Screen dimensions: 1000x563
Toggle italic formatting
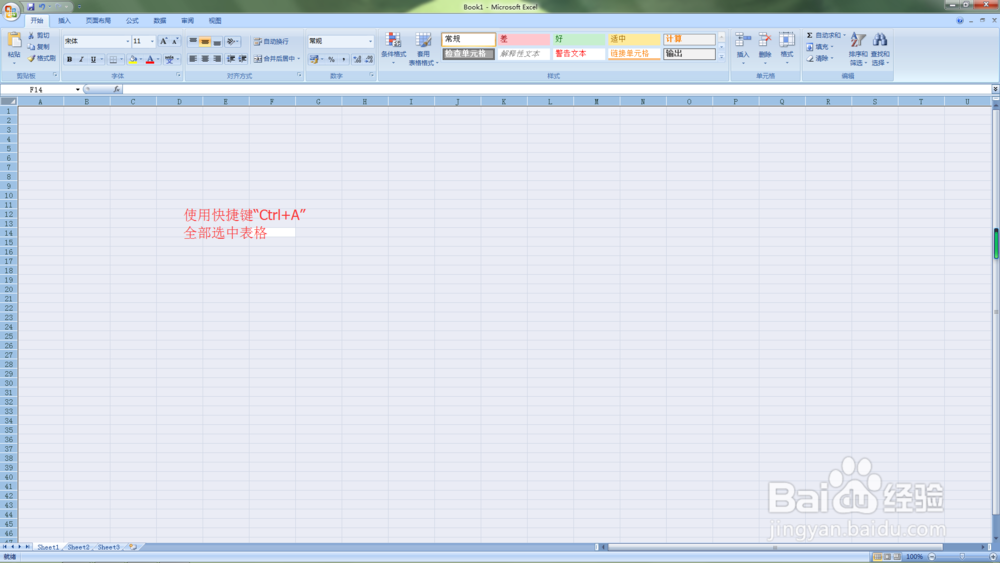click(81, 59)
